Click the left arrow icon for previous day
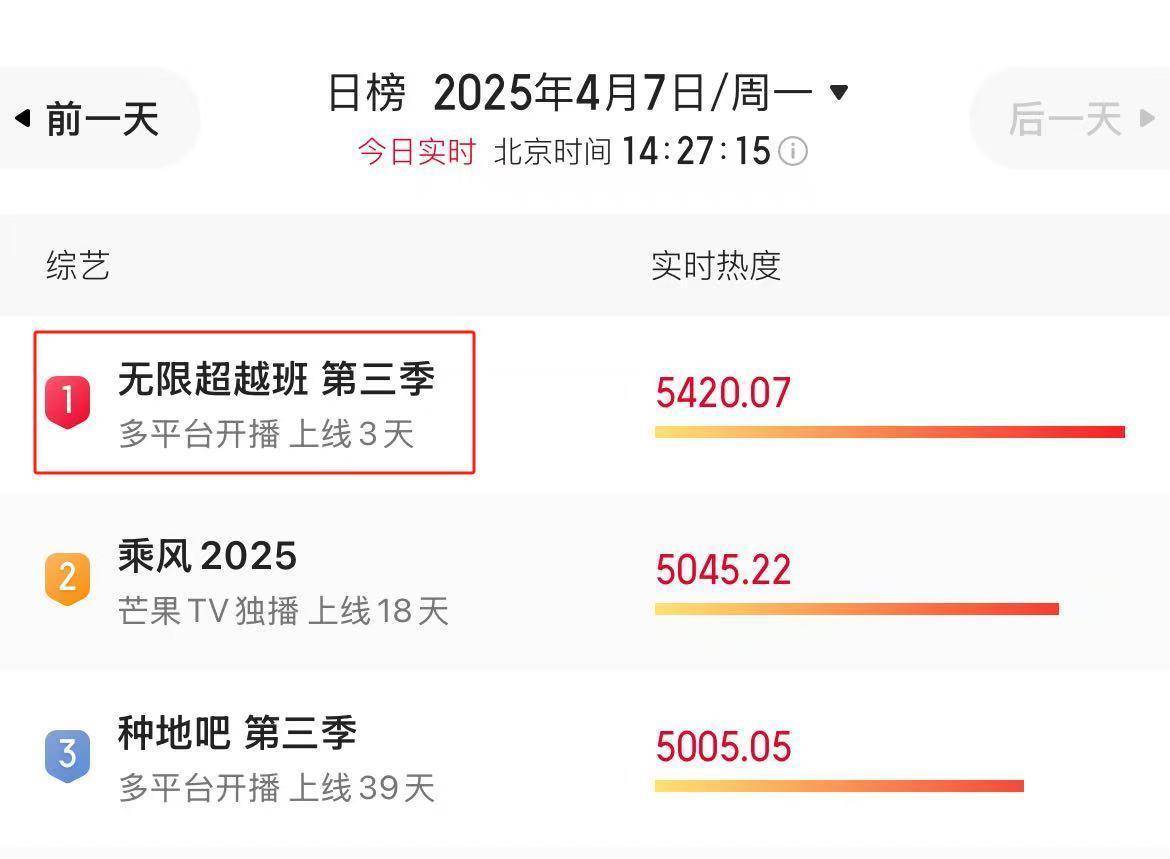 pos(22,119)
